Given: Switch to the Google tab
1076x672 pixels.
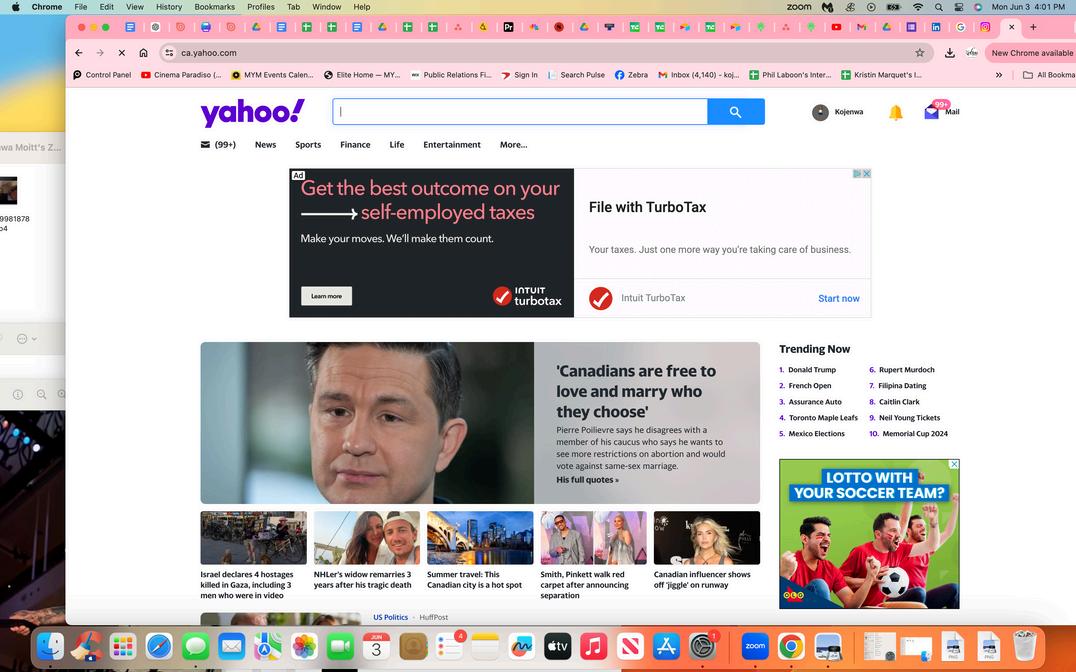Looking at the screenshot, I should [961, 27].
